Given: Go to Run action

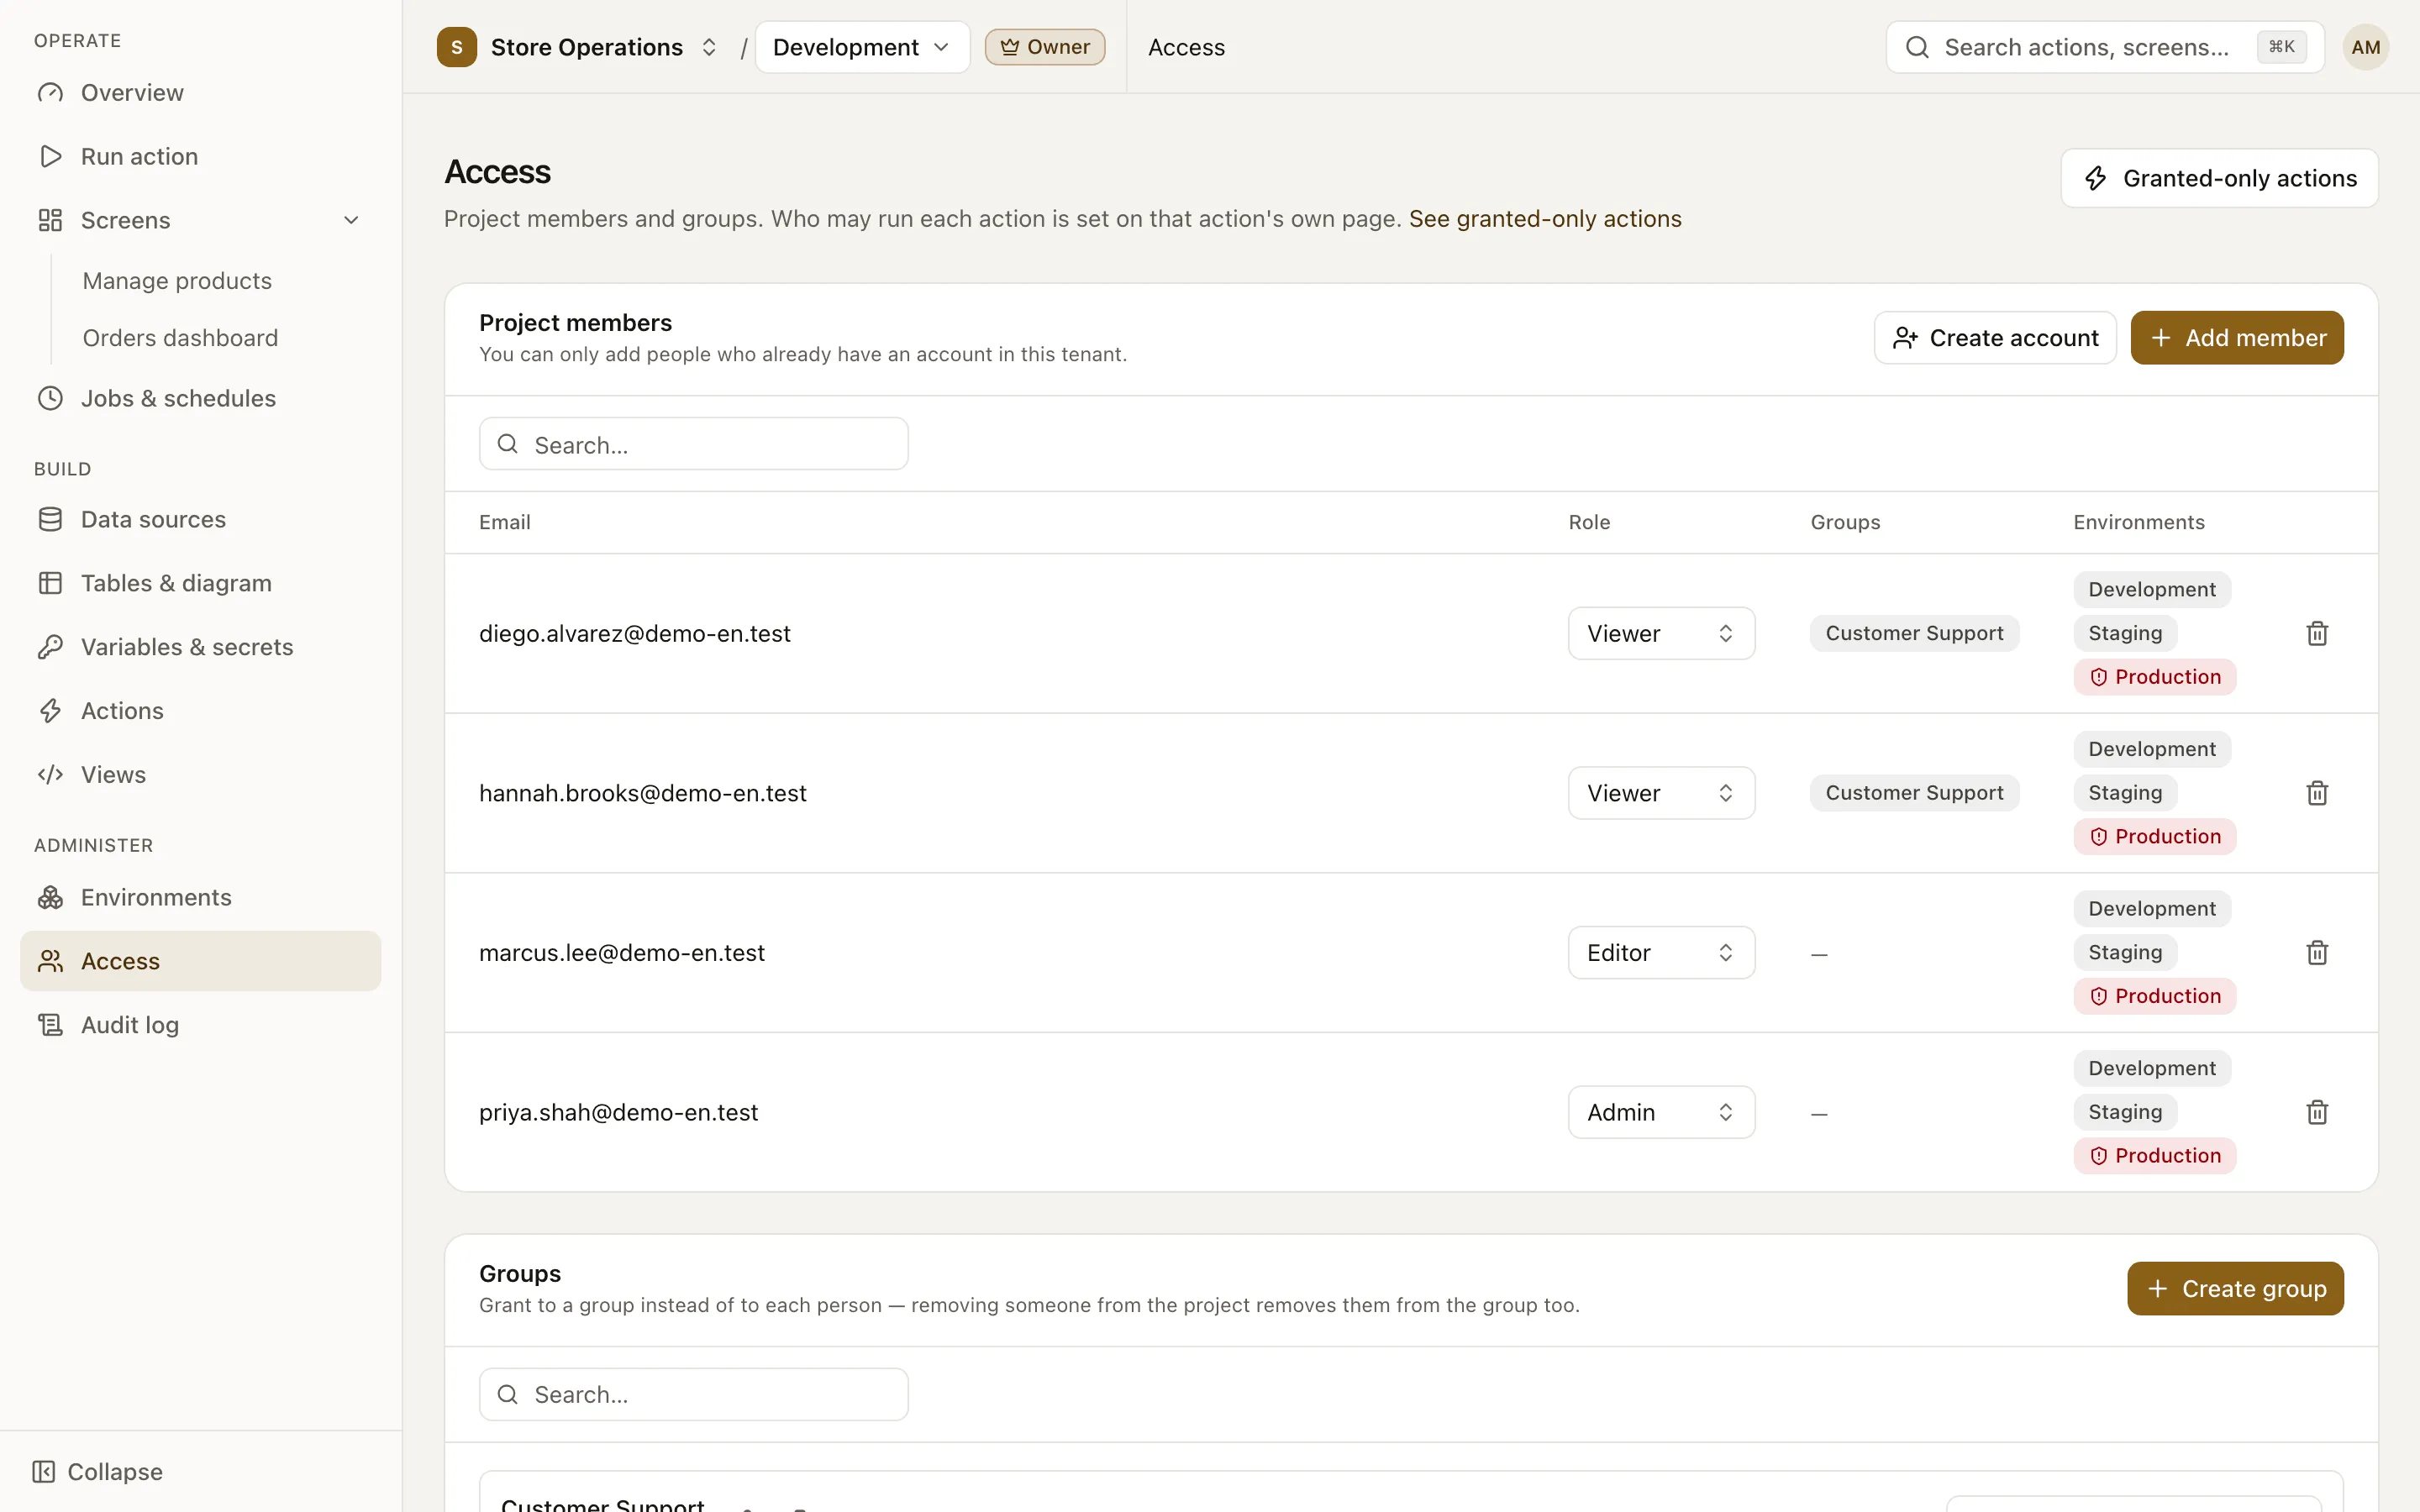Looking at the screenshot, I should click(200, 156).
